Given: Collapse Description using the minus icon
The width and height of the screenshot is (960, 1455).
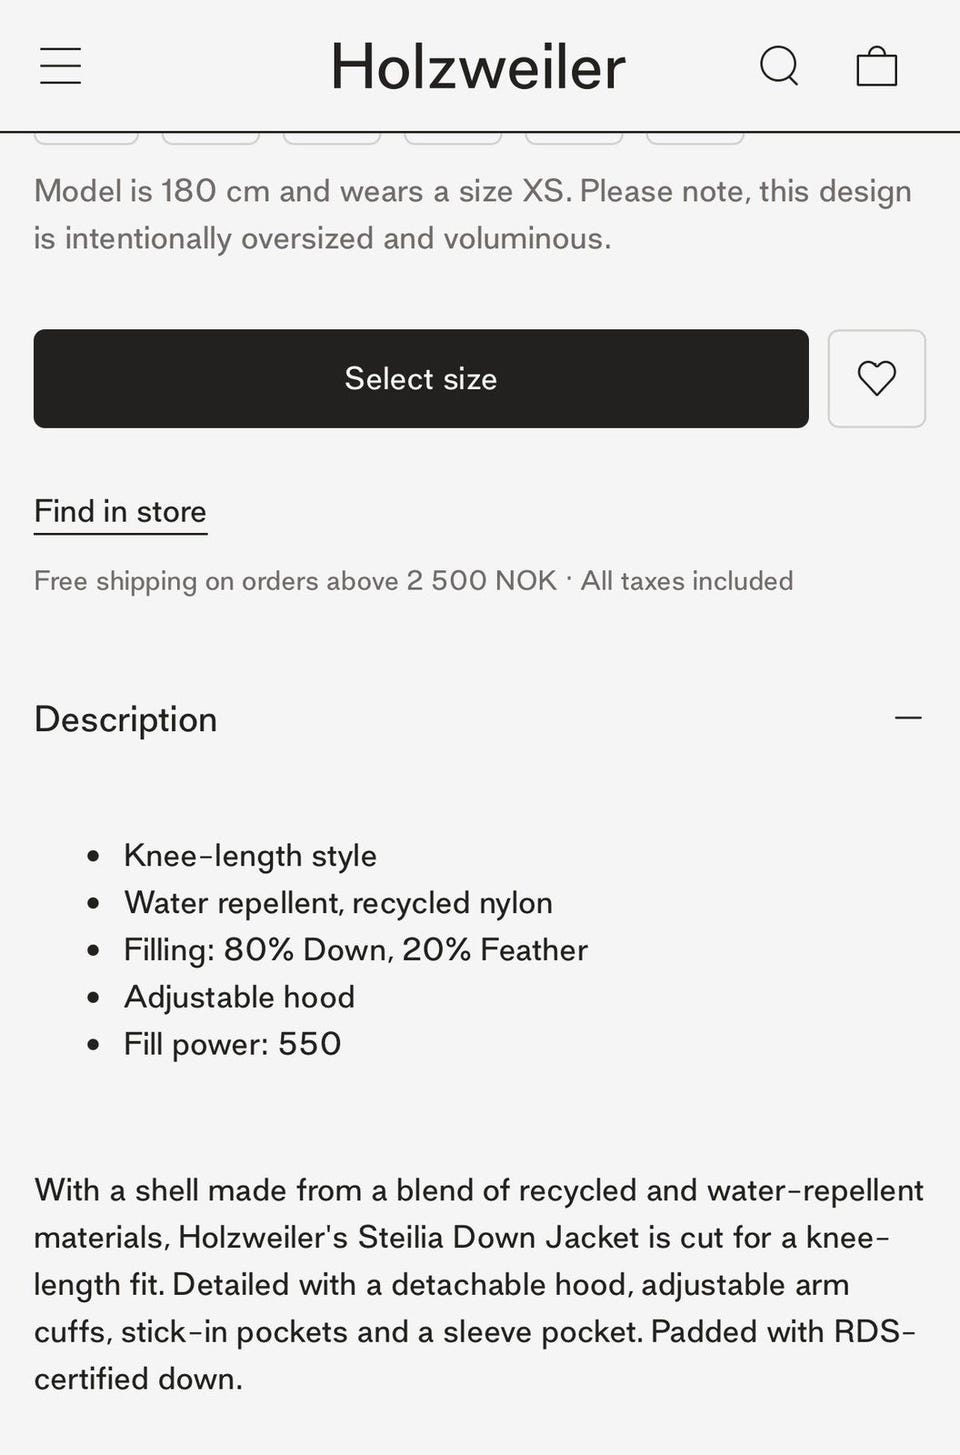Looking at the screenshot, I should coord(908,718).
